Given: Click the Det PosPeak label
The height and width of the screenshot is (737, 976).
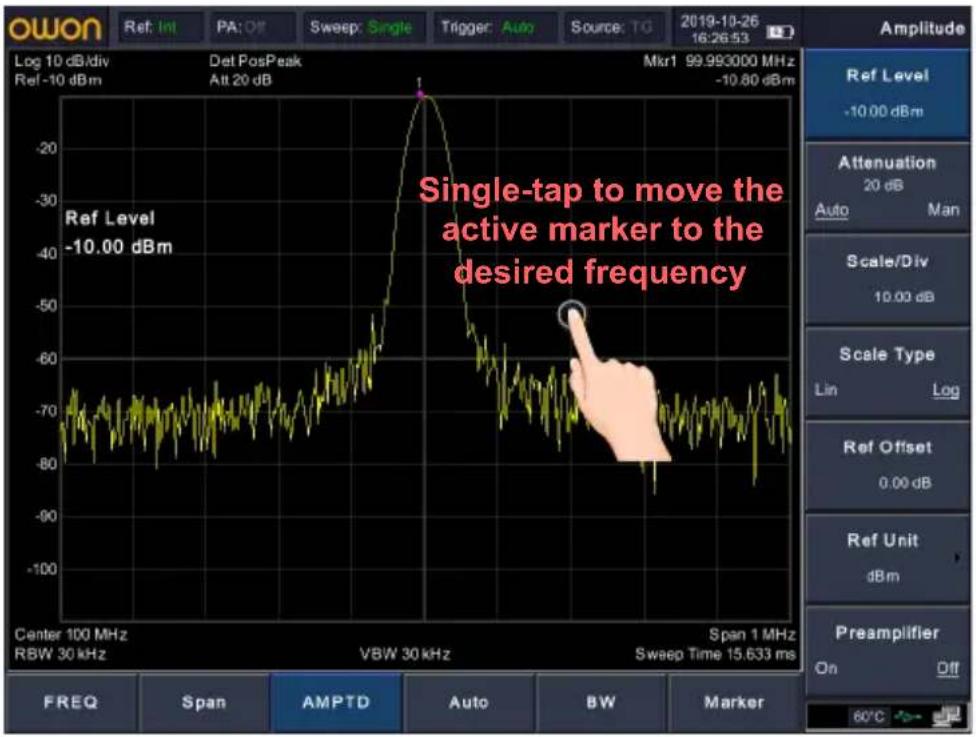Looking at the screenshot, I should [255, 61].
